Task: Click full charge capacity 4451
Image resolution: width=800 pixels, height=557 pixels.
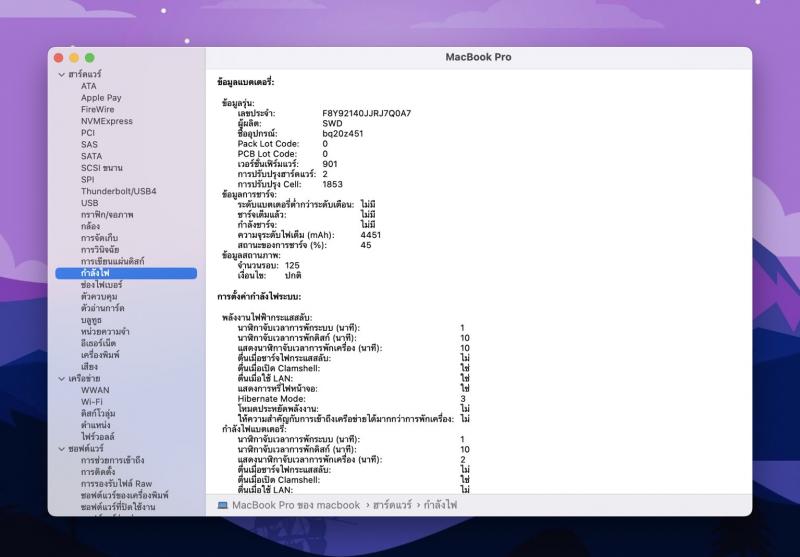Action: tap(370, 235)
